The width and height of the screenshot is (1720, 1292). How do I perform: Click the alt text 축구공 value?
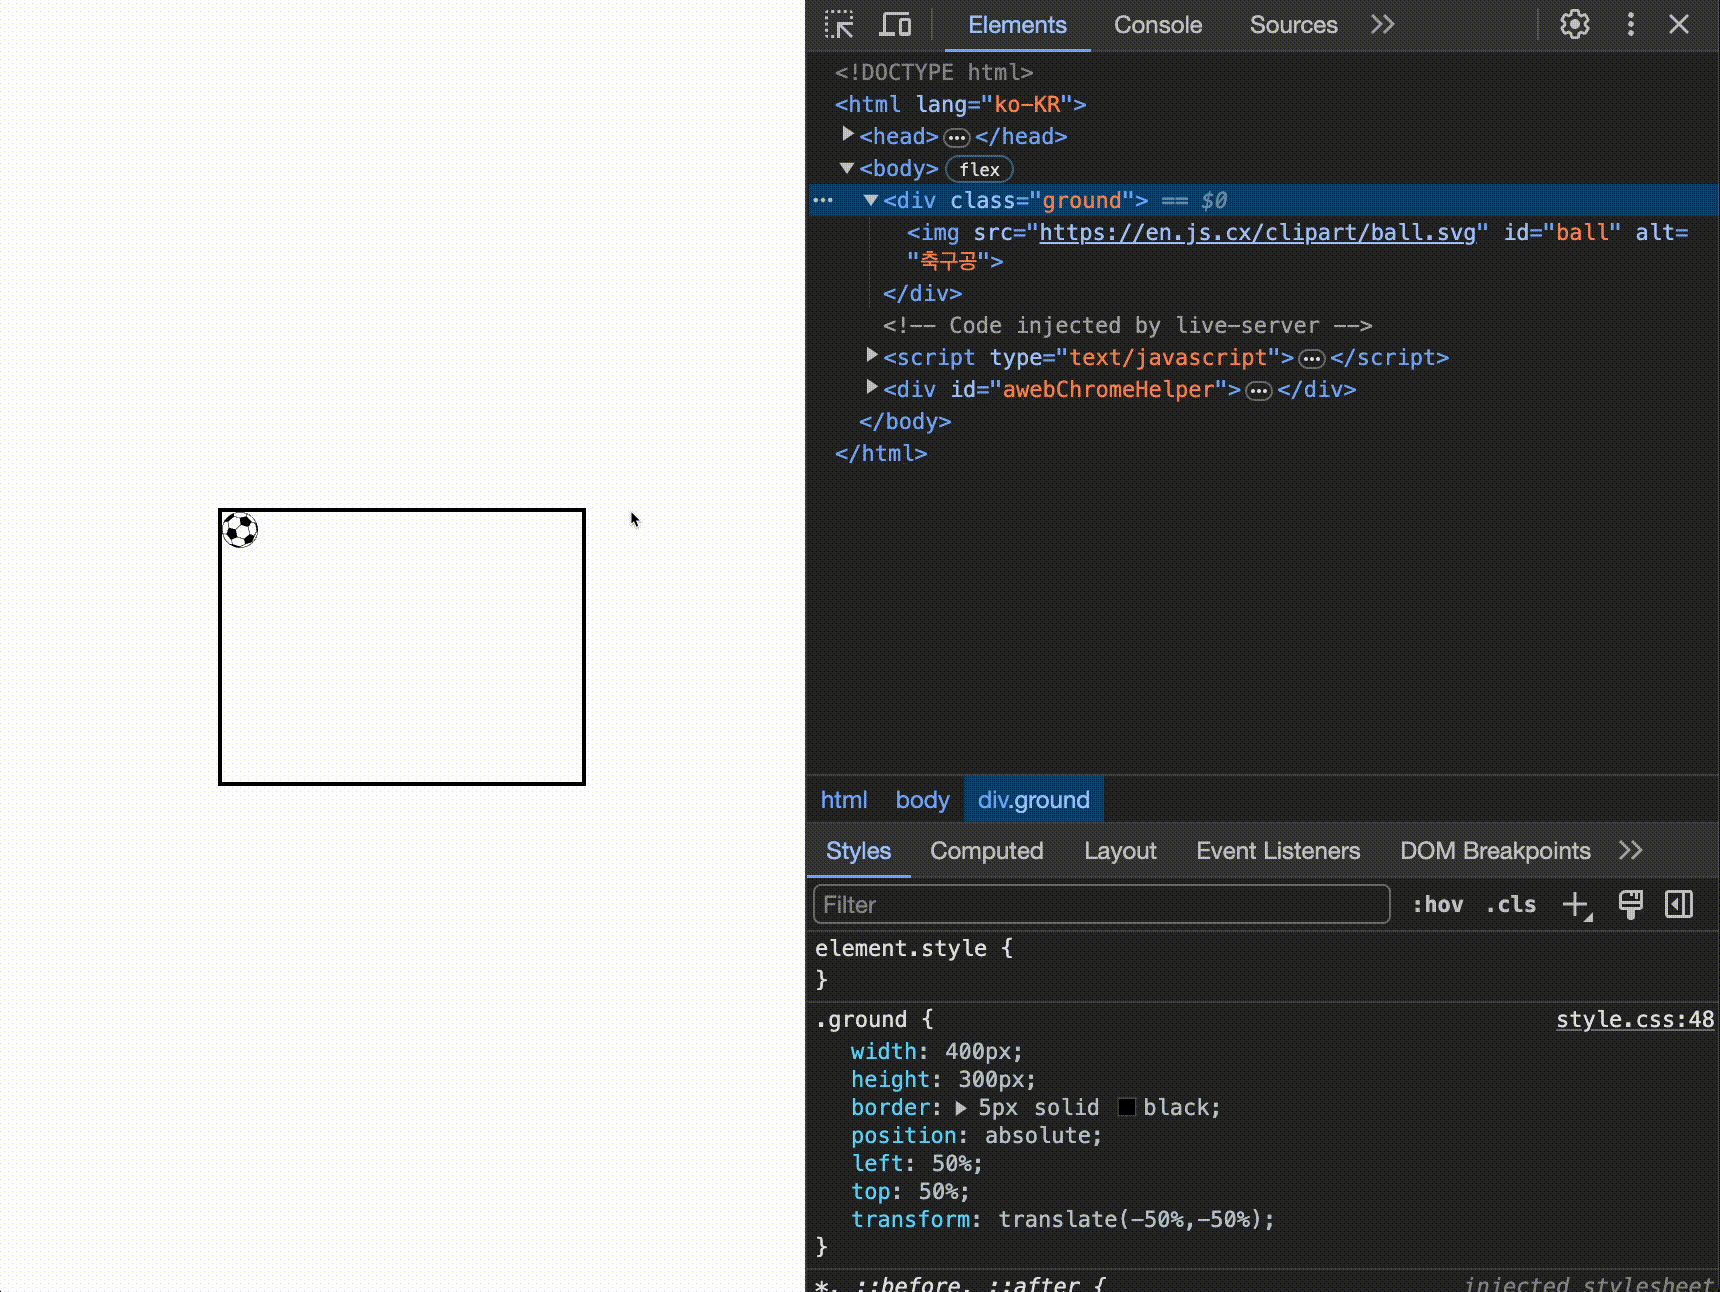[948, 261]
